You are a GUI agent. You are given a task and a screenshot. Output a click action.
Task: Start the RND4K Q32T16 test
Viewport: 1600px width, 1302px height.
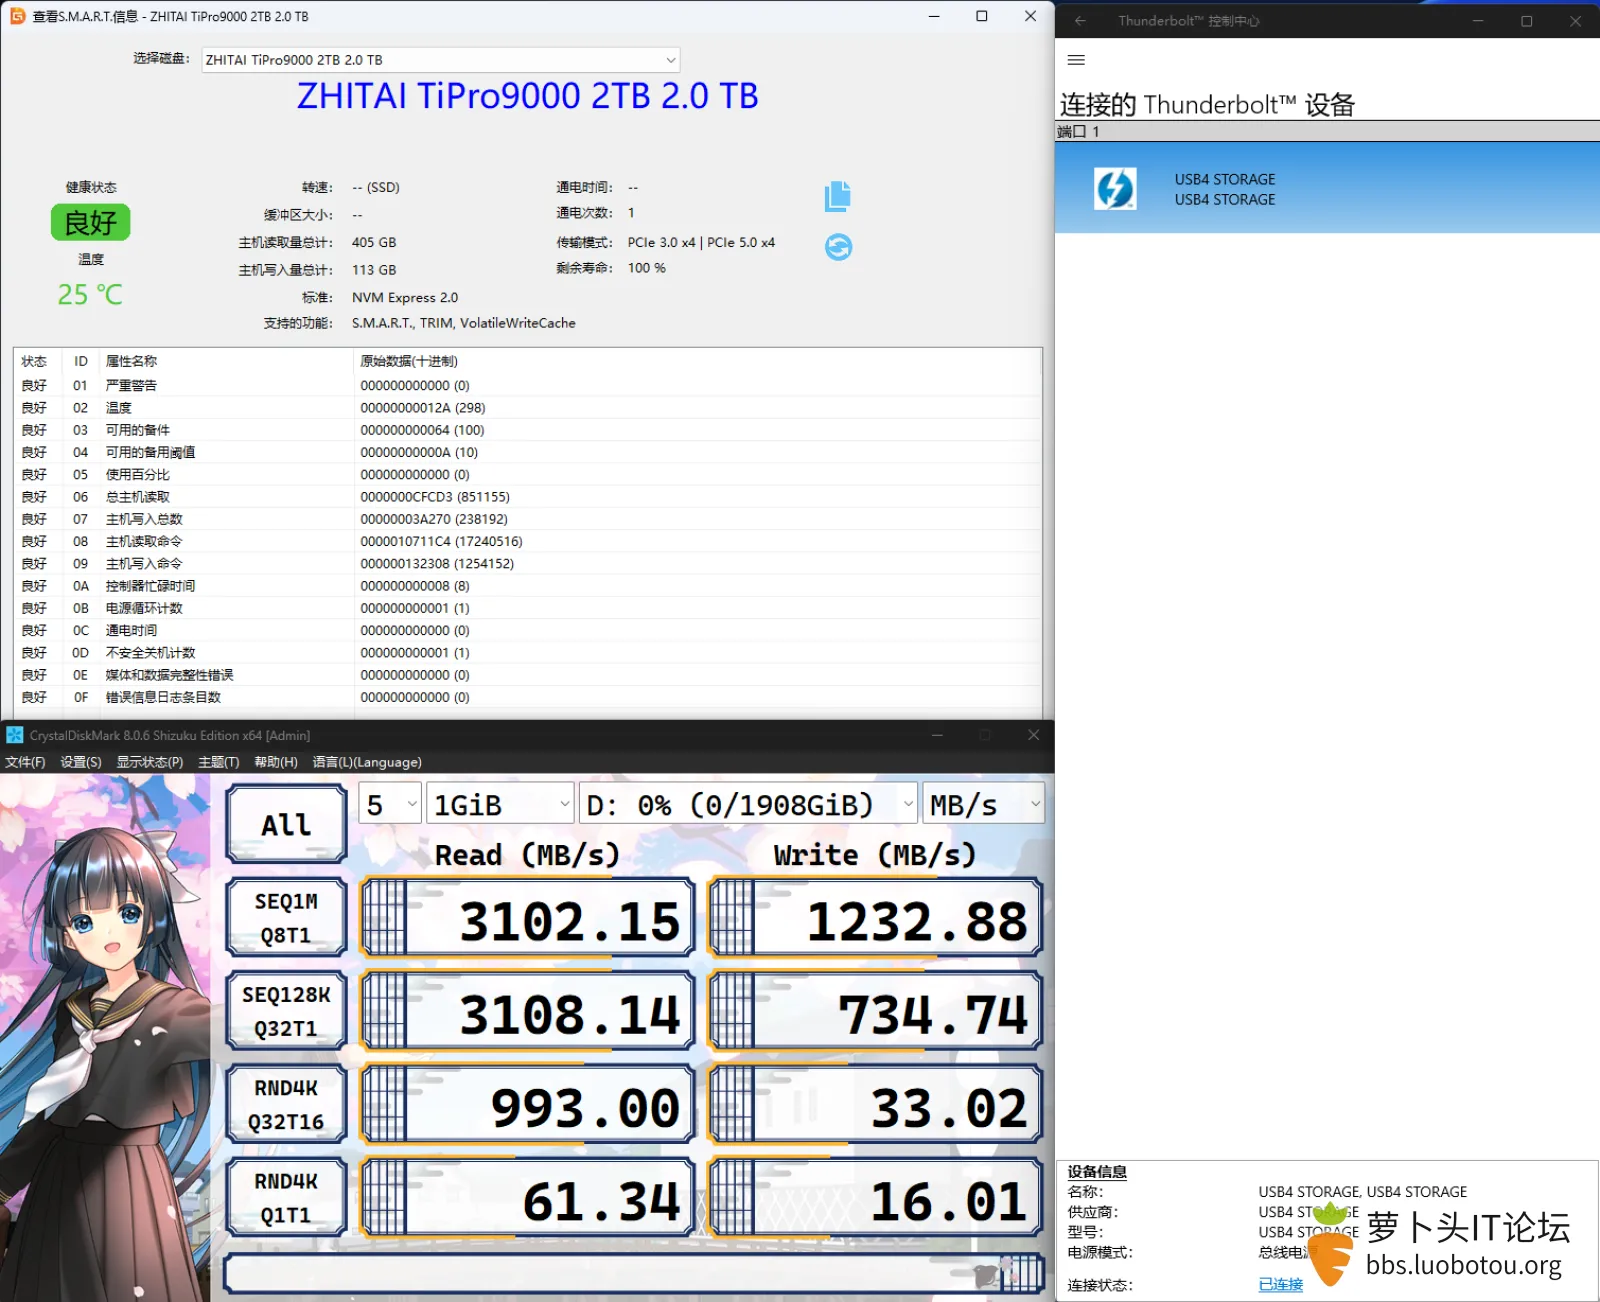click(x=286, y=1104)
